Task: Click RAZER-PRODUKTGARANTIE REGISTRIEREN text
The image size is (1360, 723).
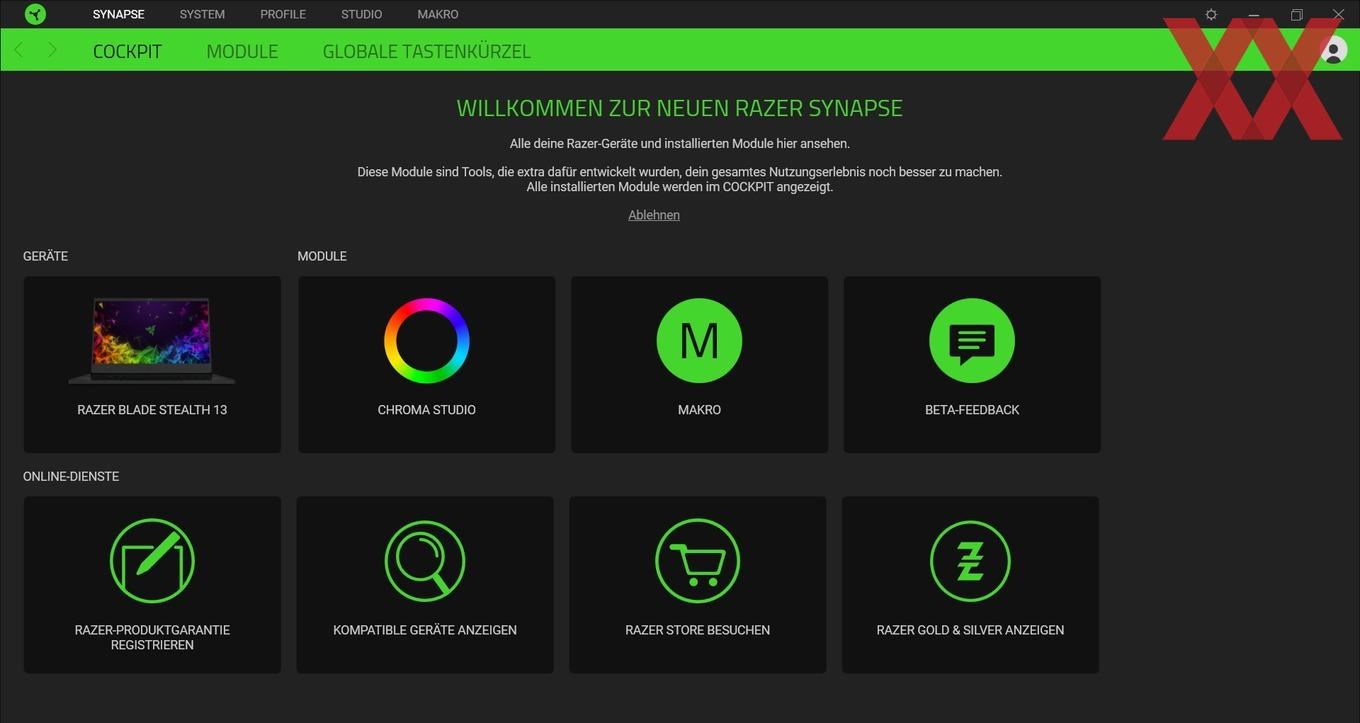Action: (x=152, y=637)
